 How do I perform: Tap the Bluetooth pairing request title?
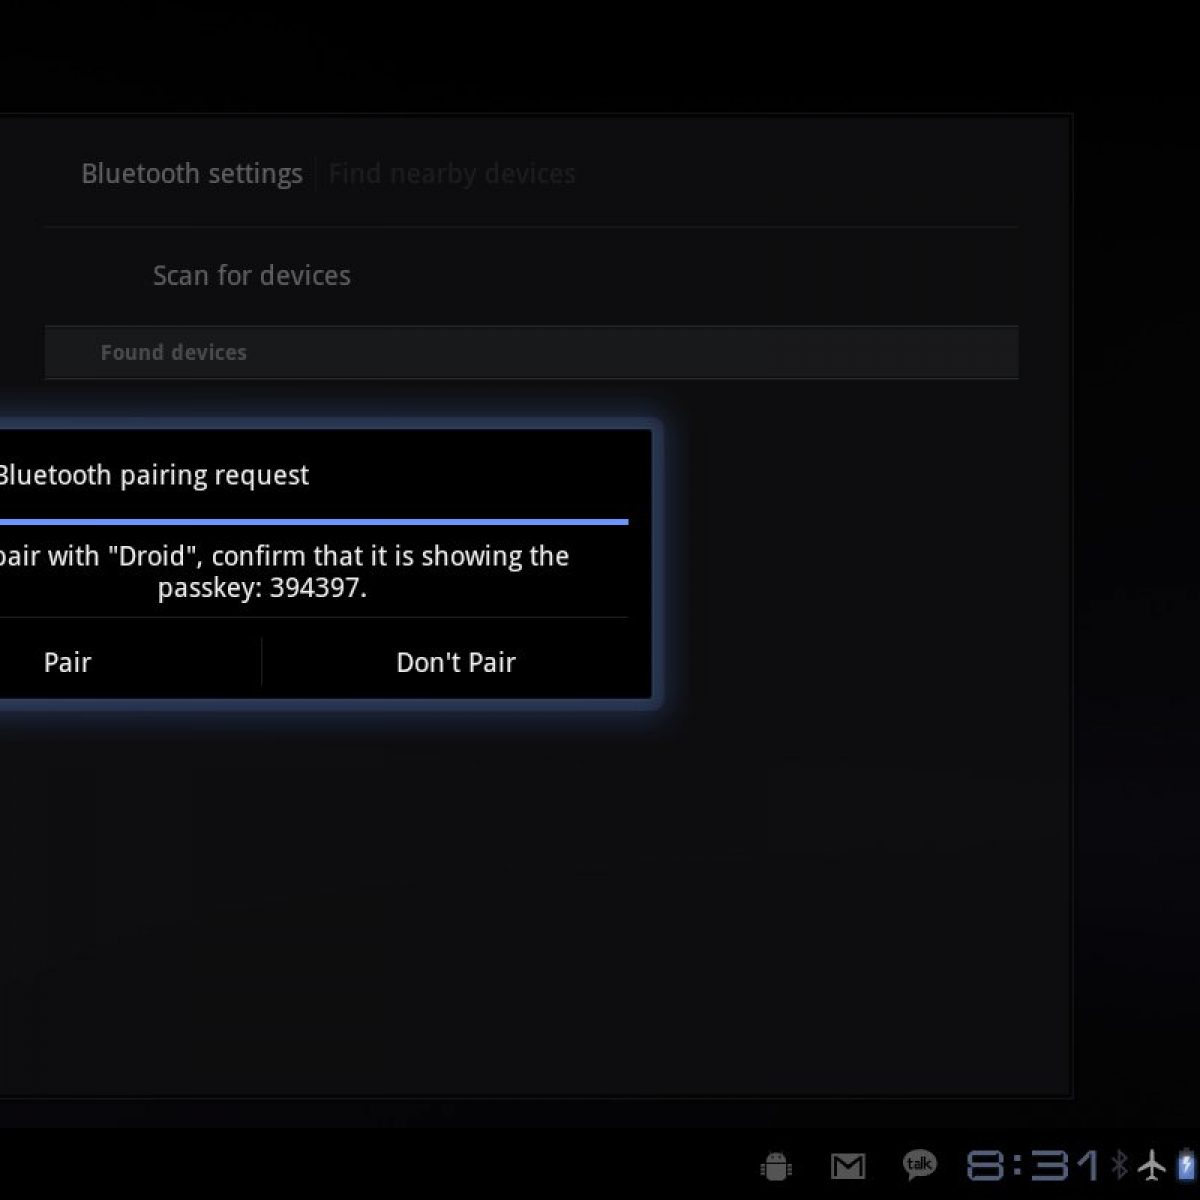coord(153,475)
